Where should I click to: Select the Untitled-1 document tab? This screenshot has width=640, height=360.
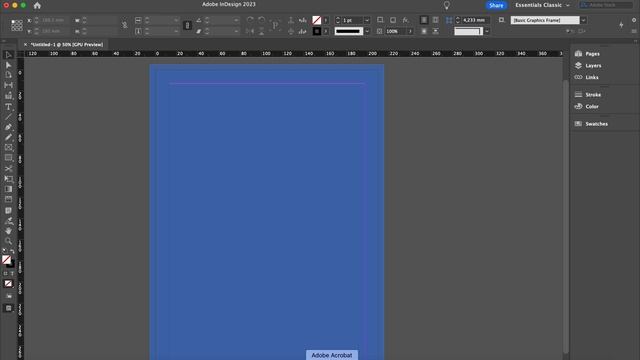67,44
